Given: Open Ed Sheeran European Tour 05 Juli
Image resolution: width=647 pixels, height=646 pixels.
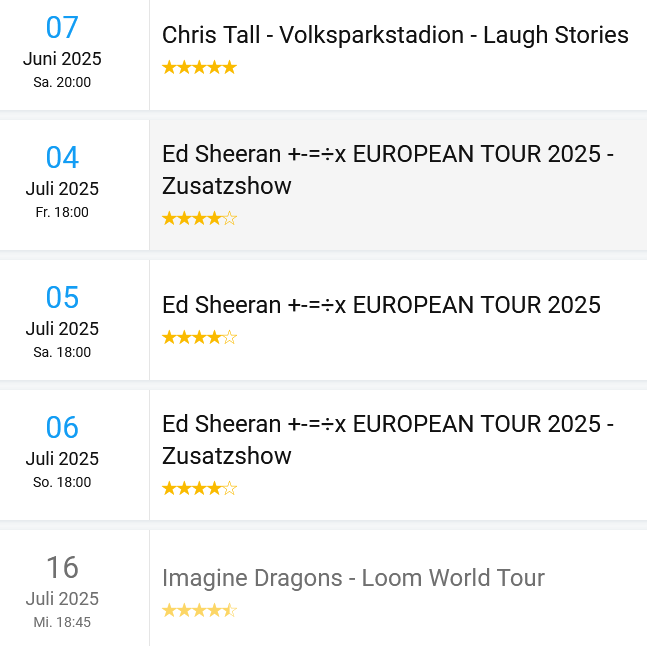Looking at the screenshot, I should point(381,305).
